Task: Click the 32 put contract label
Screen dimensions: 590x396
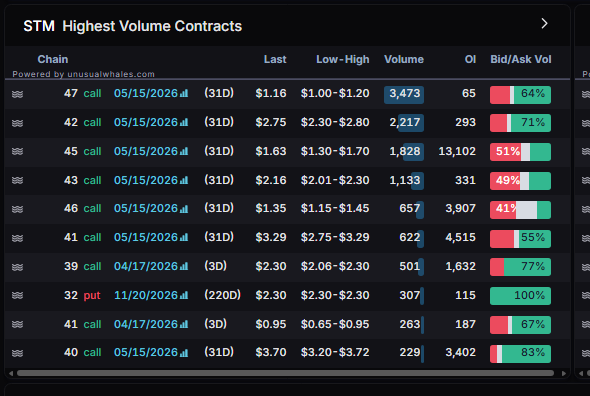Action: 82,295
